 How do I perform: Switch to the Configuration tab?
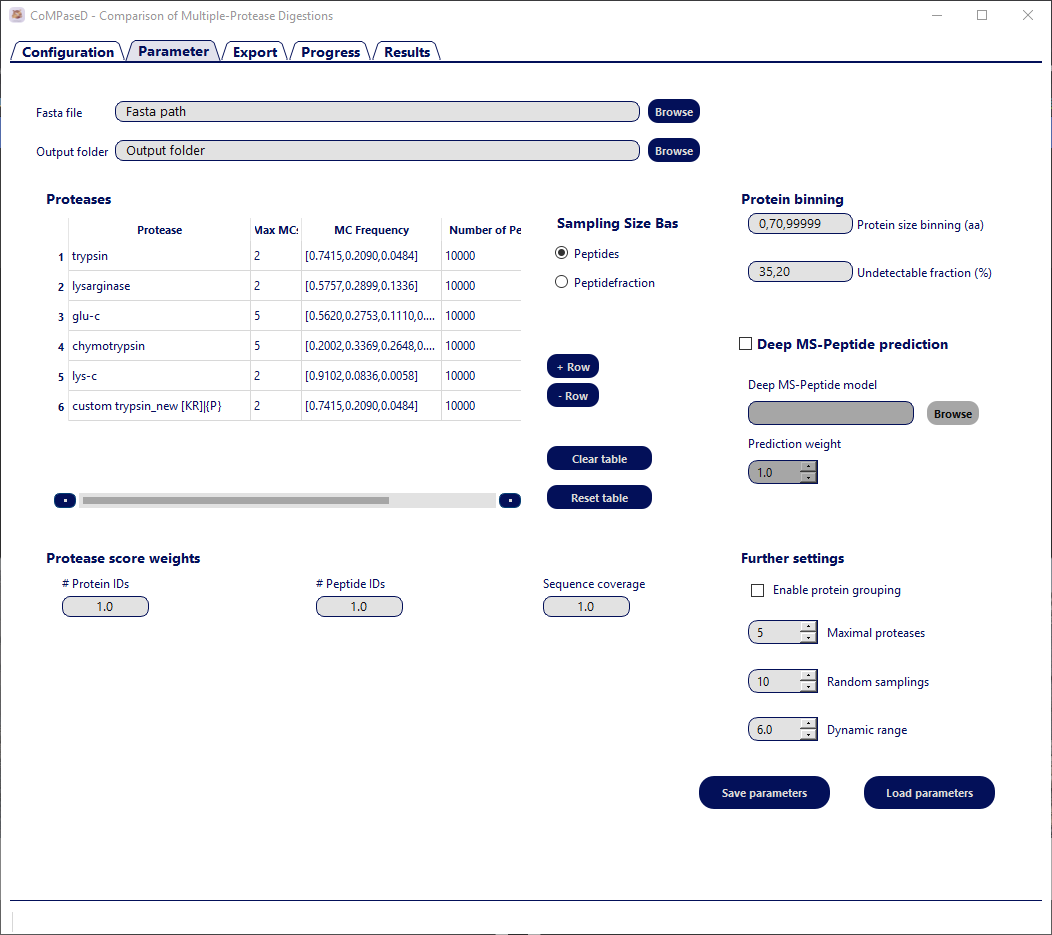[x=67, y=52]
